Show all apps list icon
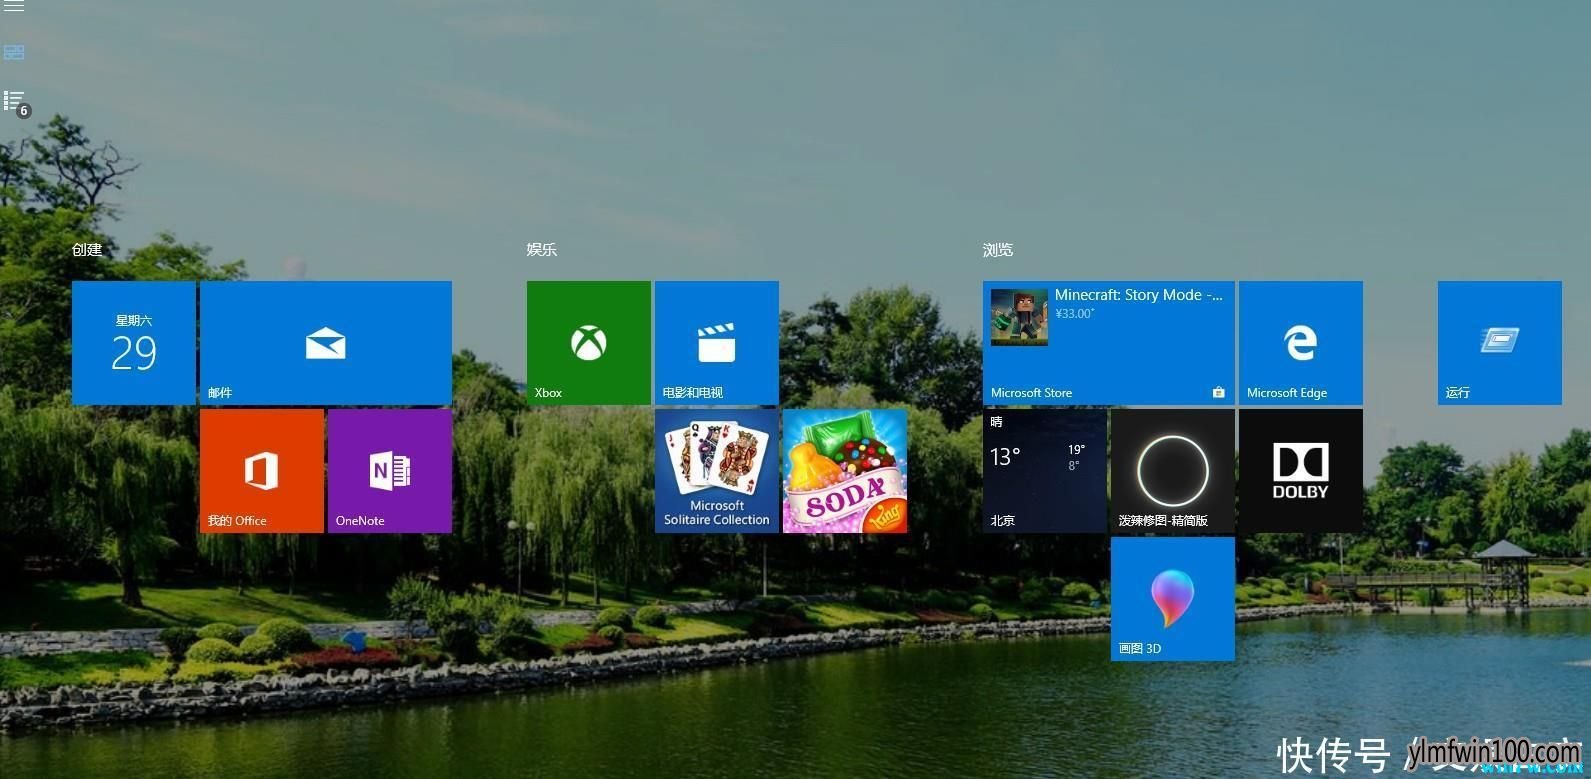The height and width of the screenshot is (779, 1591). 14,100
